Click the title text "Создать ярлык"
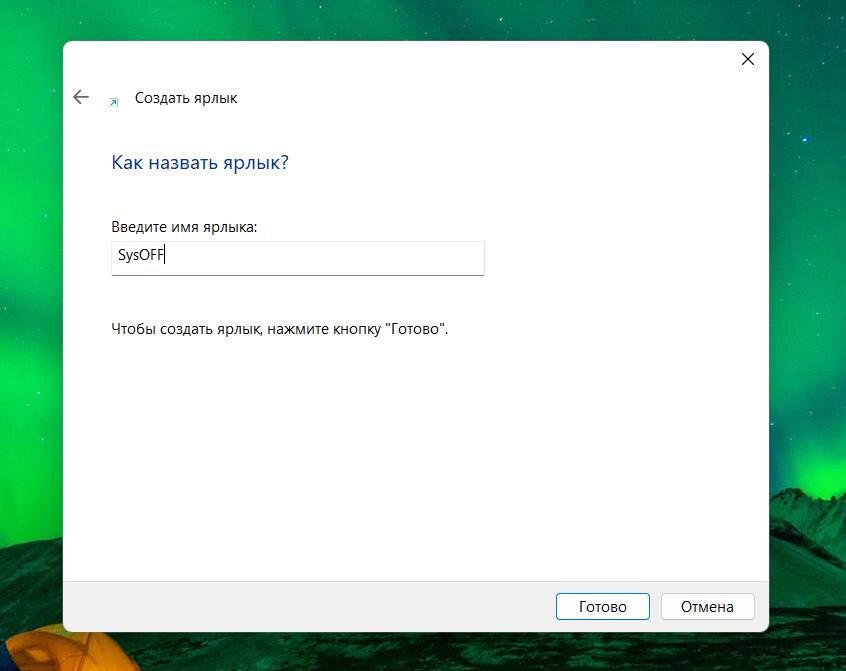Screen dimensions: 846x671 pyautogui.click(x=186, y=97)
